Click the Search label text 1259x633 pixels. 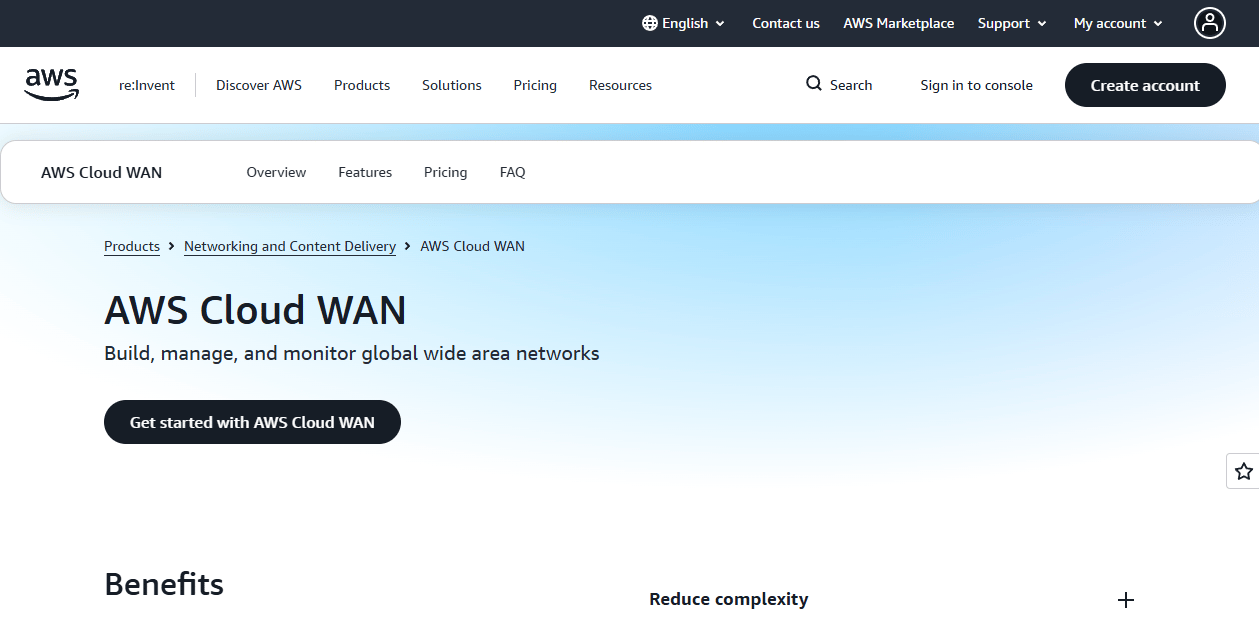click(851, 85)
